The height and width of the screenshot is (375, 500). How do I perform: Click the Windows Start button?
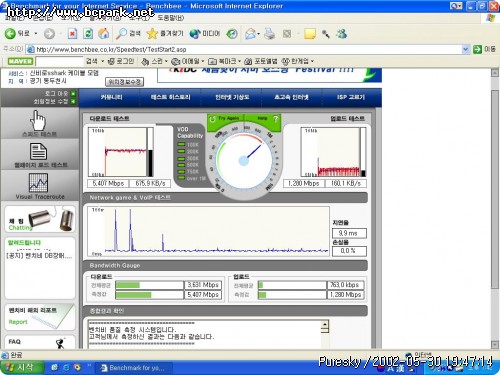[22, 367]
